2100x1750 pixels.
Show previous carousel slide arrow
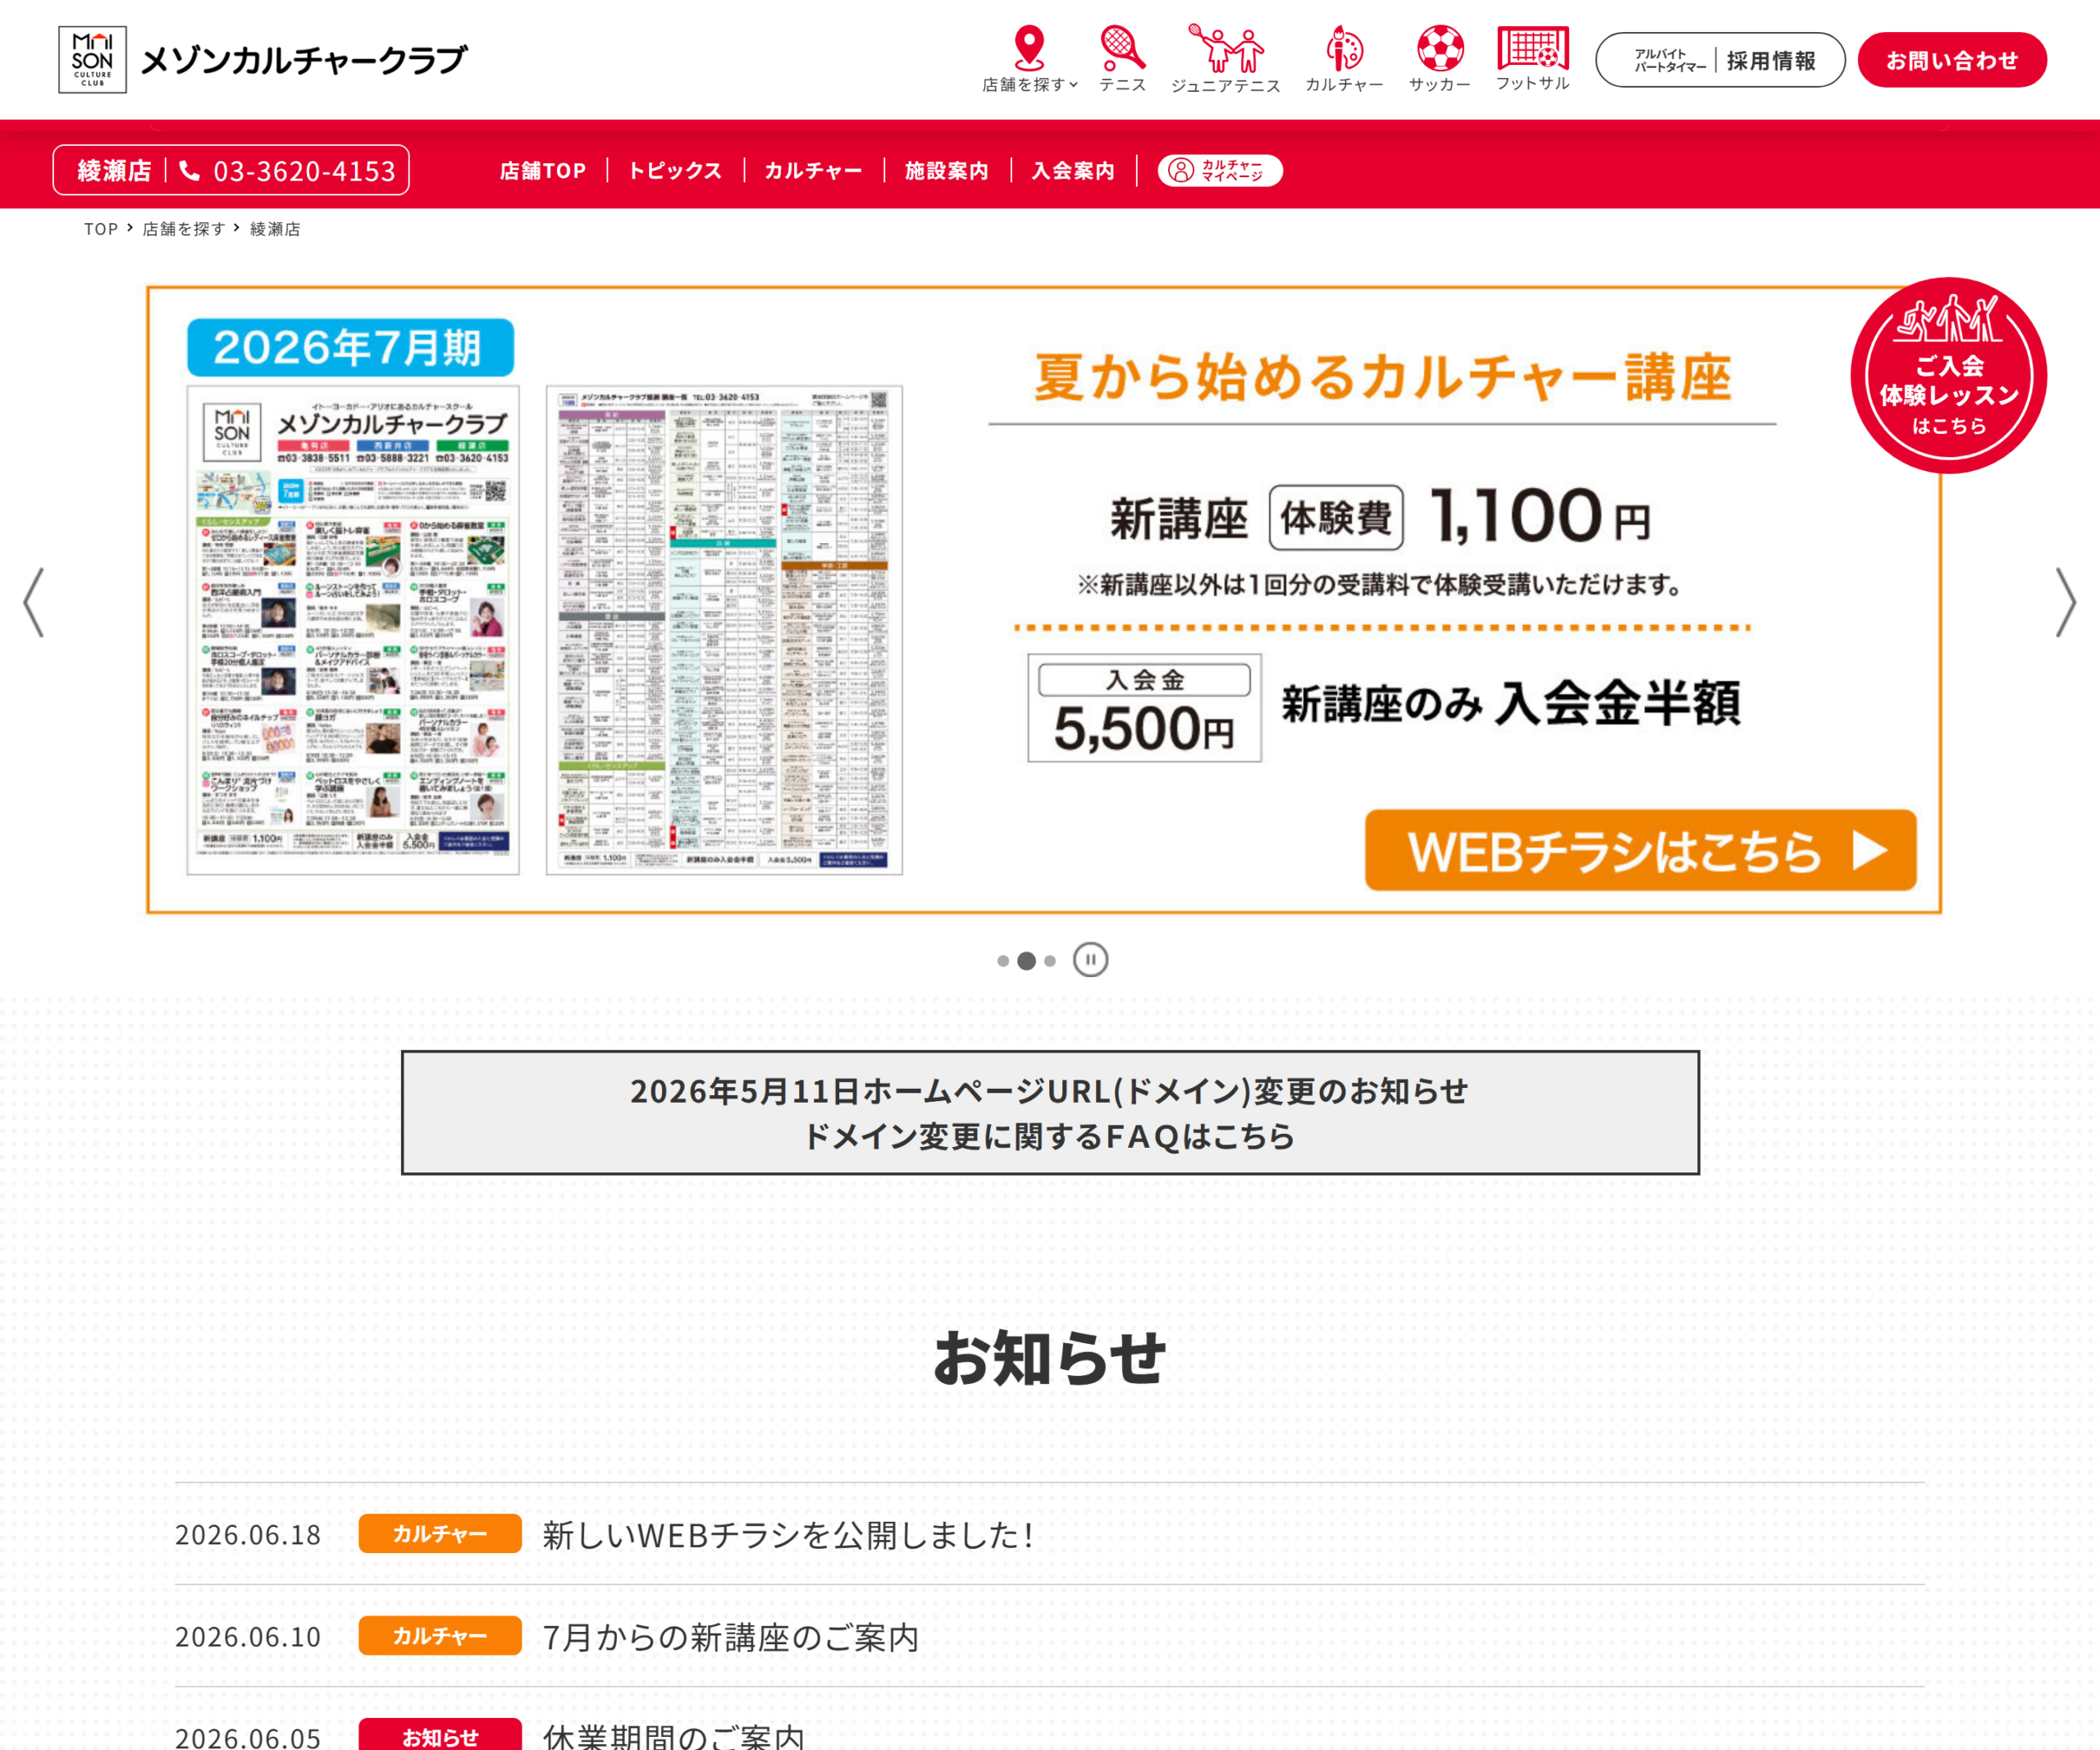click(34, 602)
